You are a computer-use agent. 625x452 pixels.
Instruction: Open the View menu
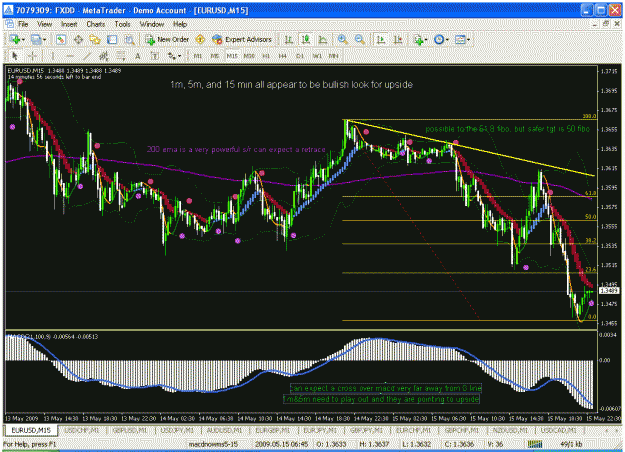(x=45, y=24)
